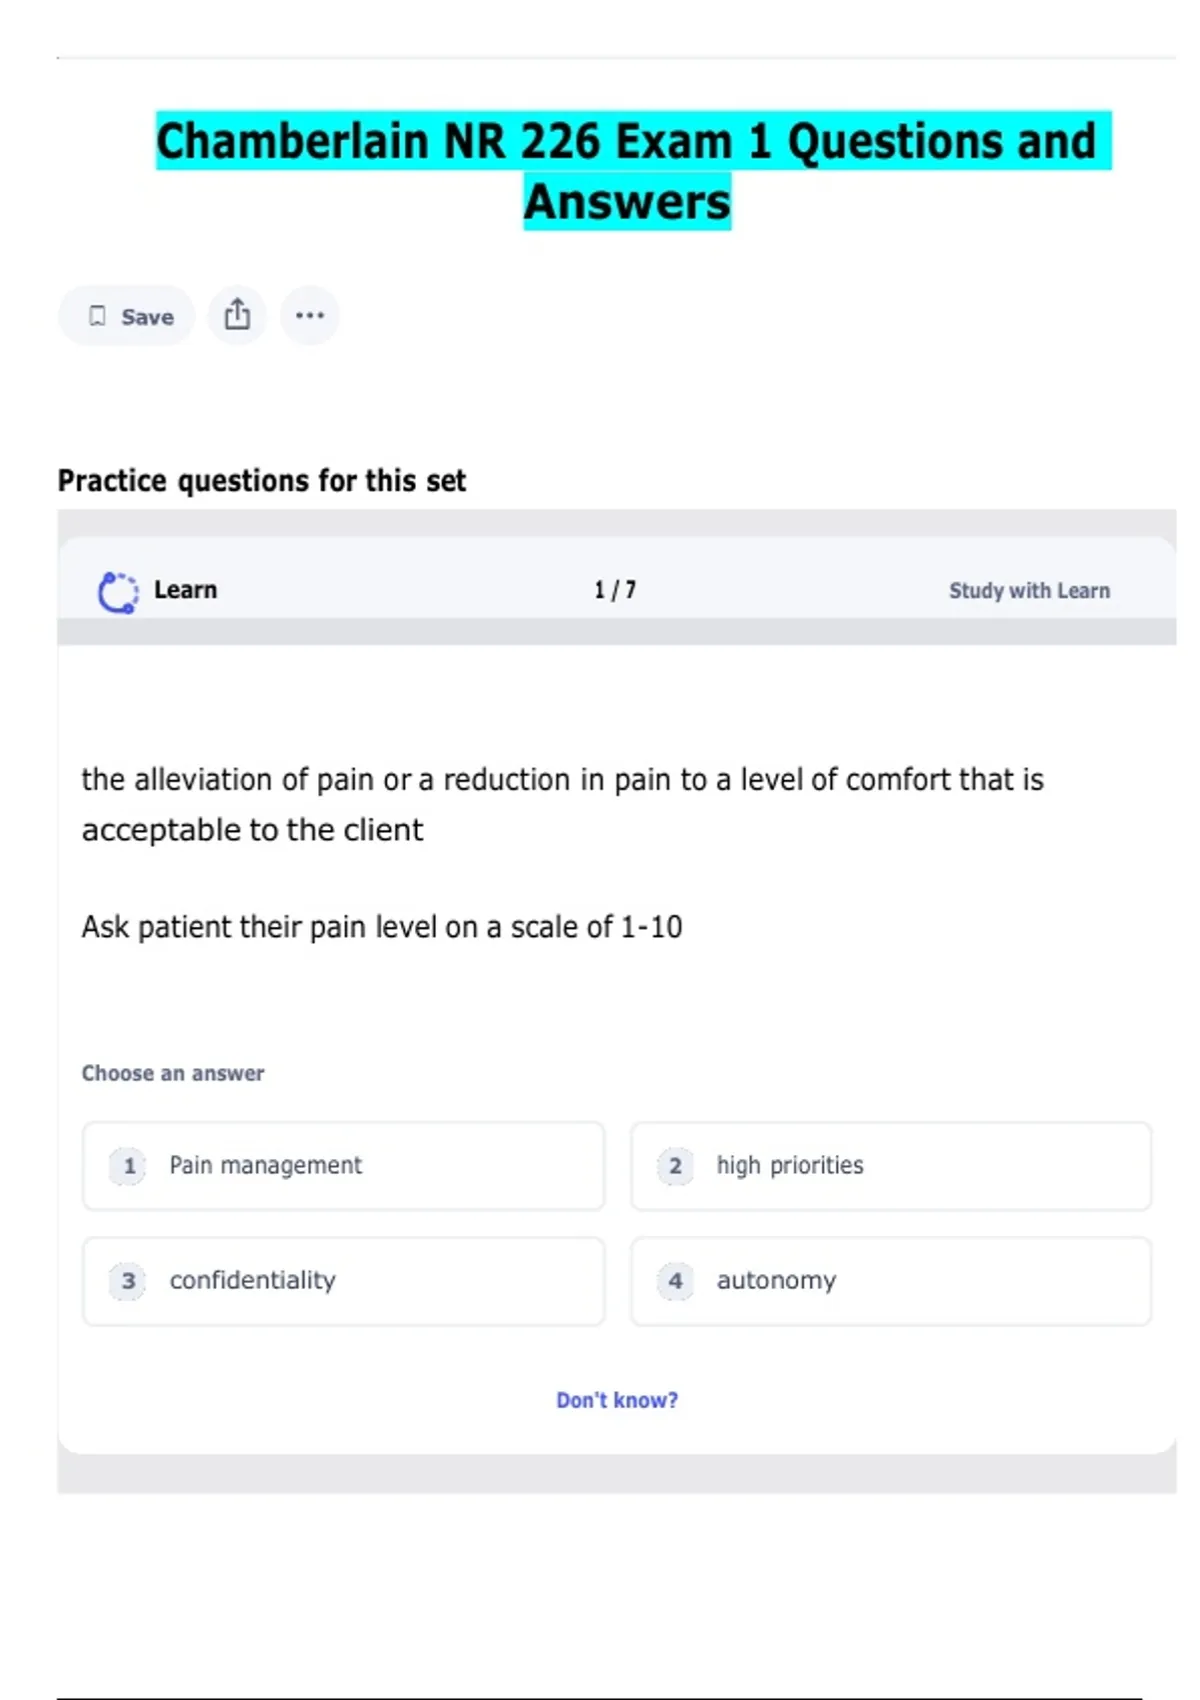Click the Save bookmark button

[127, 316]
